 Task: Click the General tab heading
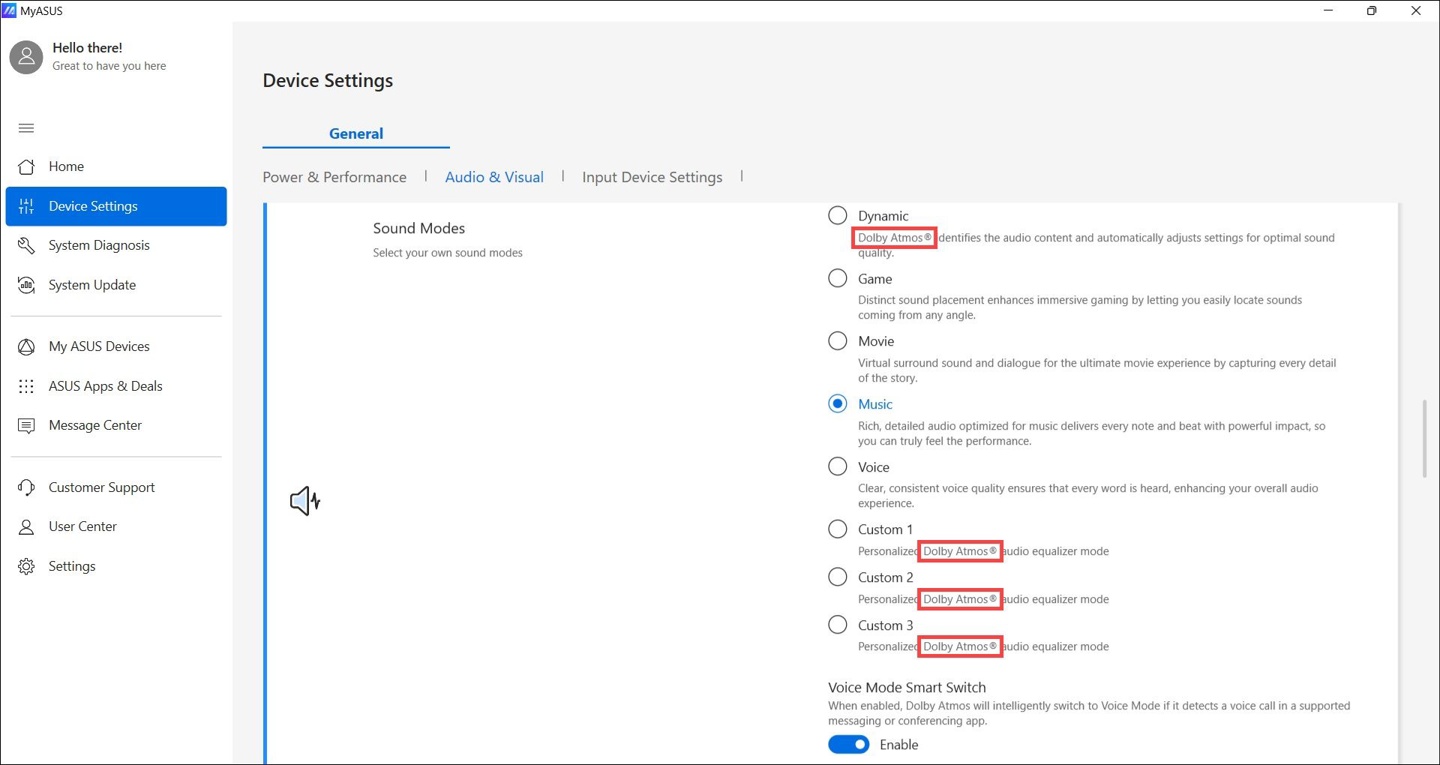pyautogui.click(x=356, y=134)
